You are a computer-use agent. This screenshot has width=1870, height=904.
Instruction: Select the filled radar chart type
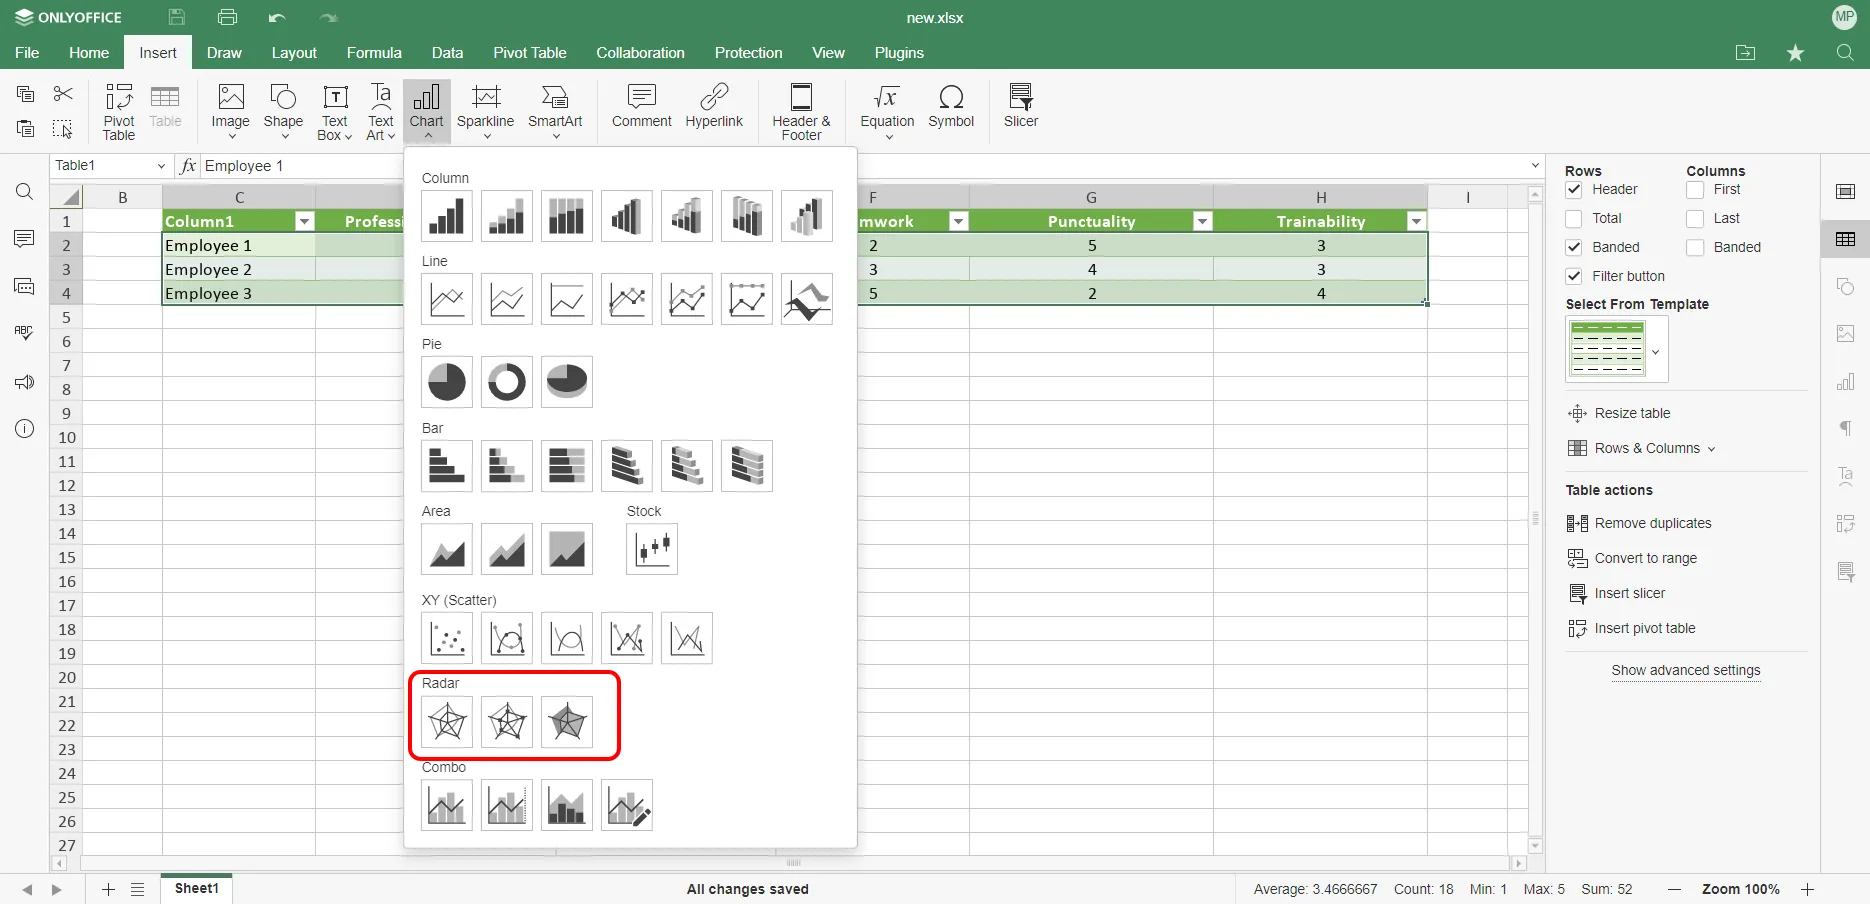pos(567,721)
